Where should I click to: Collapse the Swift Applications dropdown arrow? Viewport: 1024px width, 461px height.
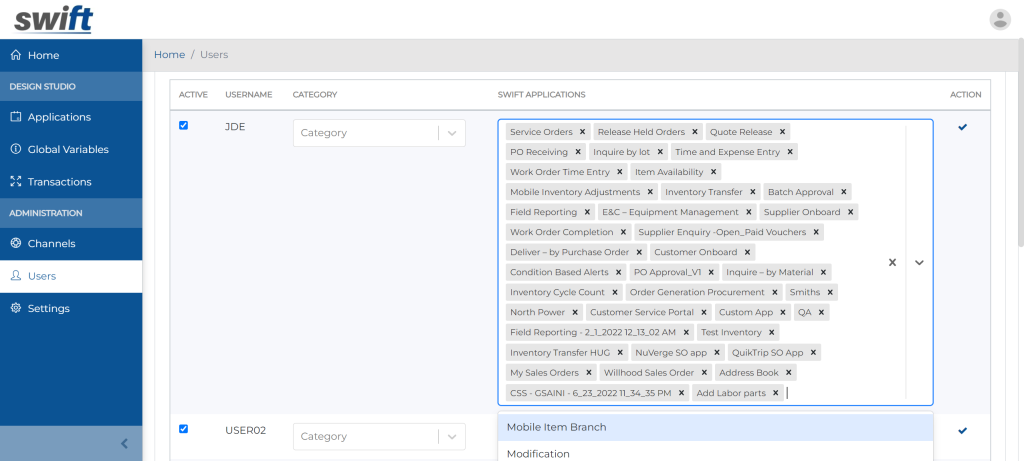point(919,262)
